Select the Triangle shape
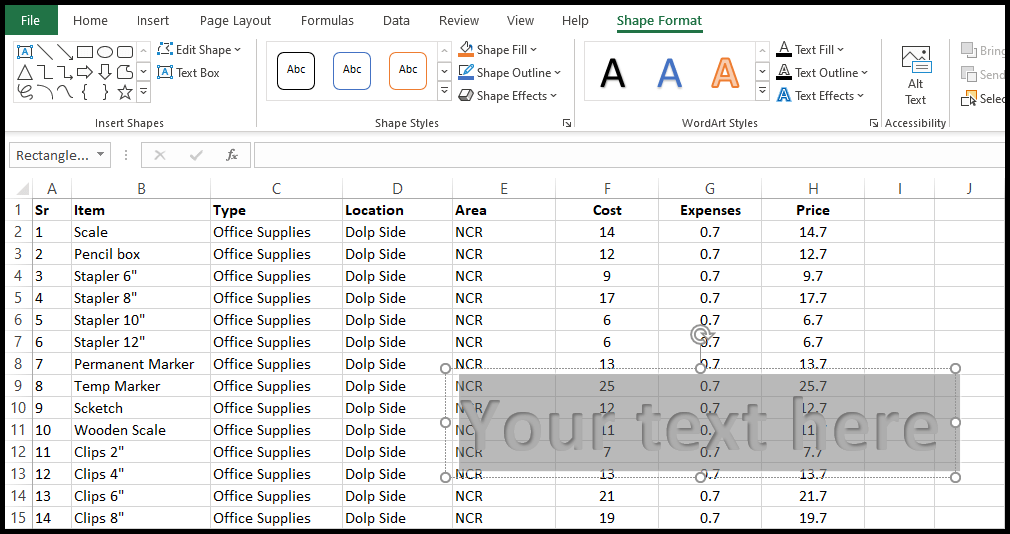The height and width of the screenshot is (534, 1010). 24,72
